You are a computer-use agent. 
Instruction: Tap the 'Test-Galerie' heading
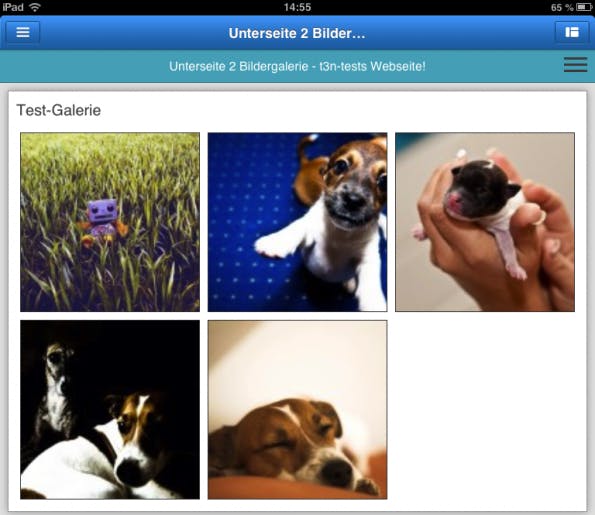point(59,110)
